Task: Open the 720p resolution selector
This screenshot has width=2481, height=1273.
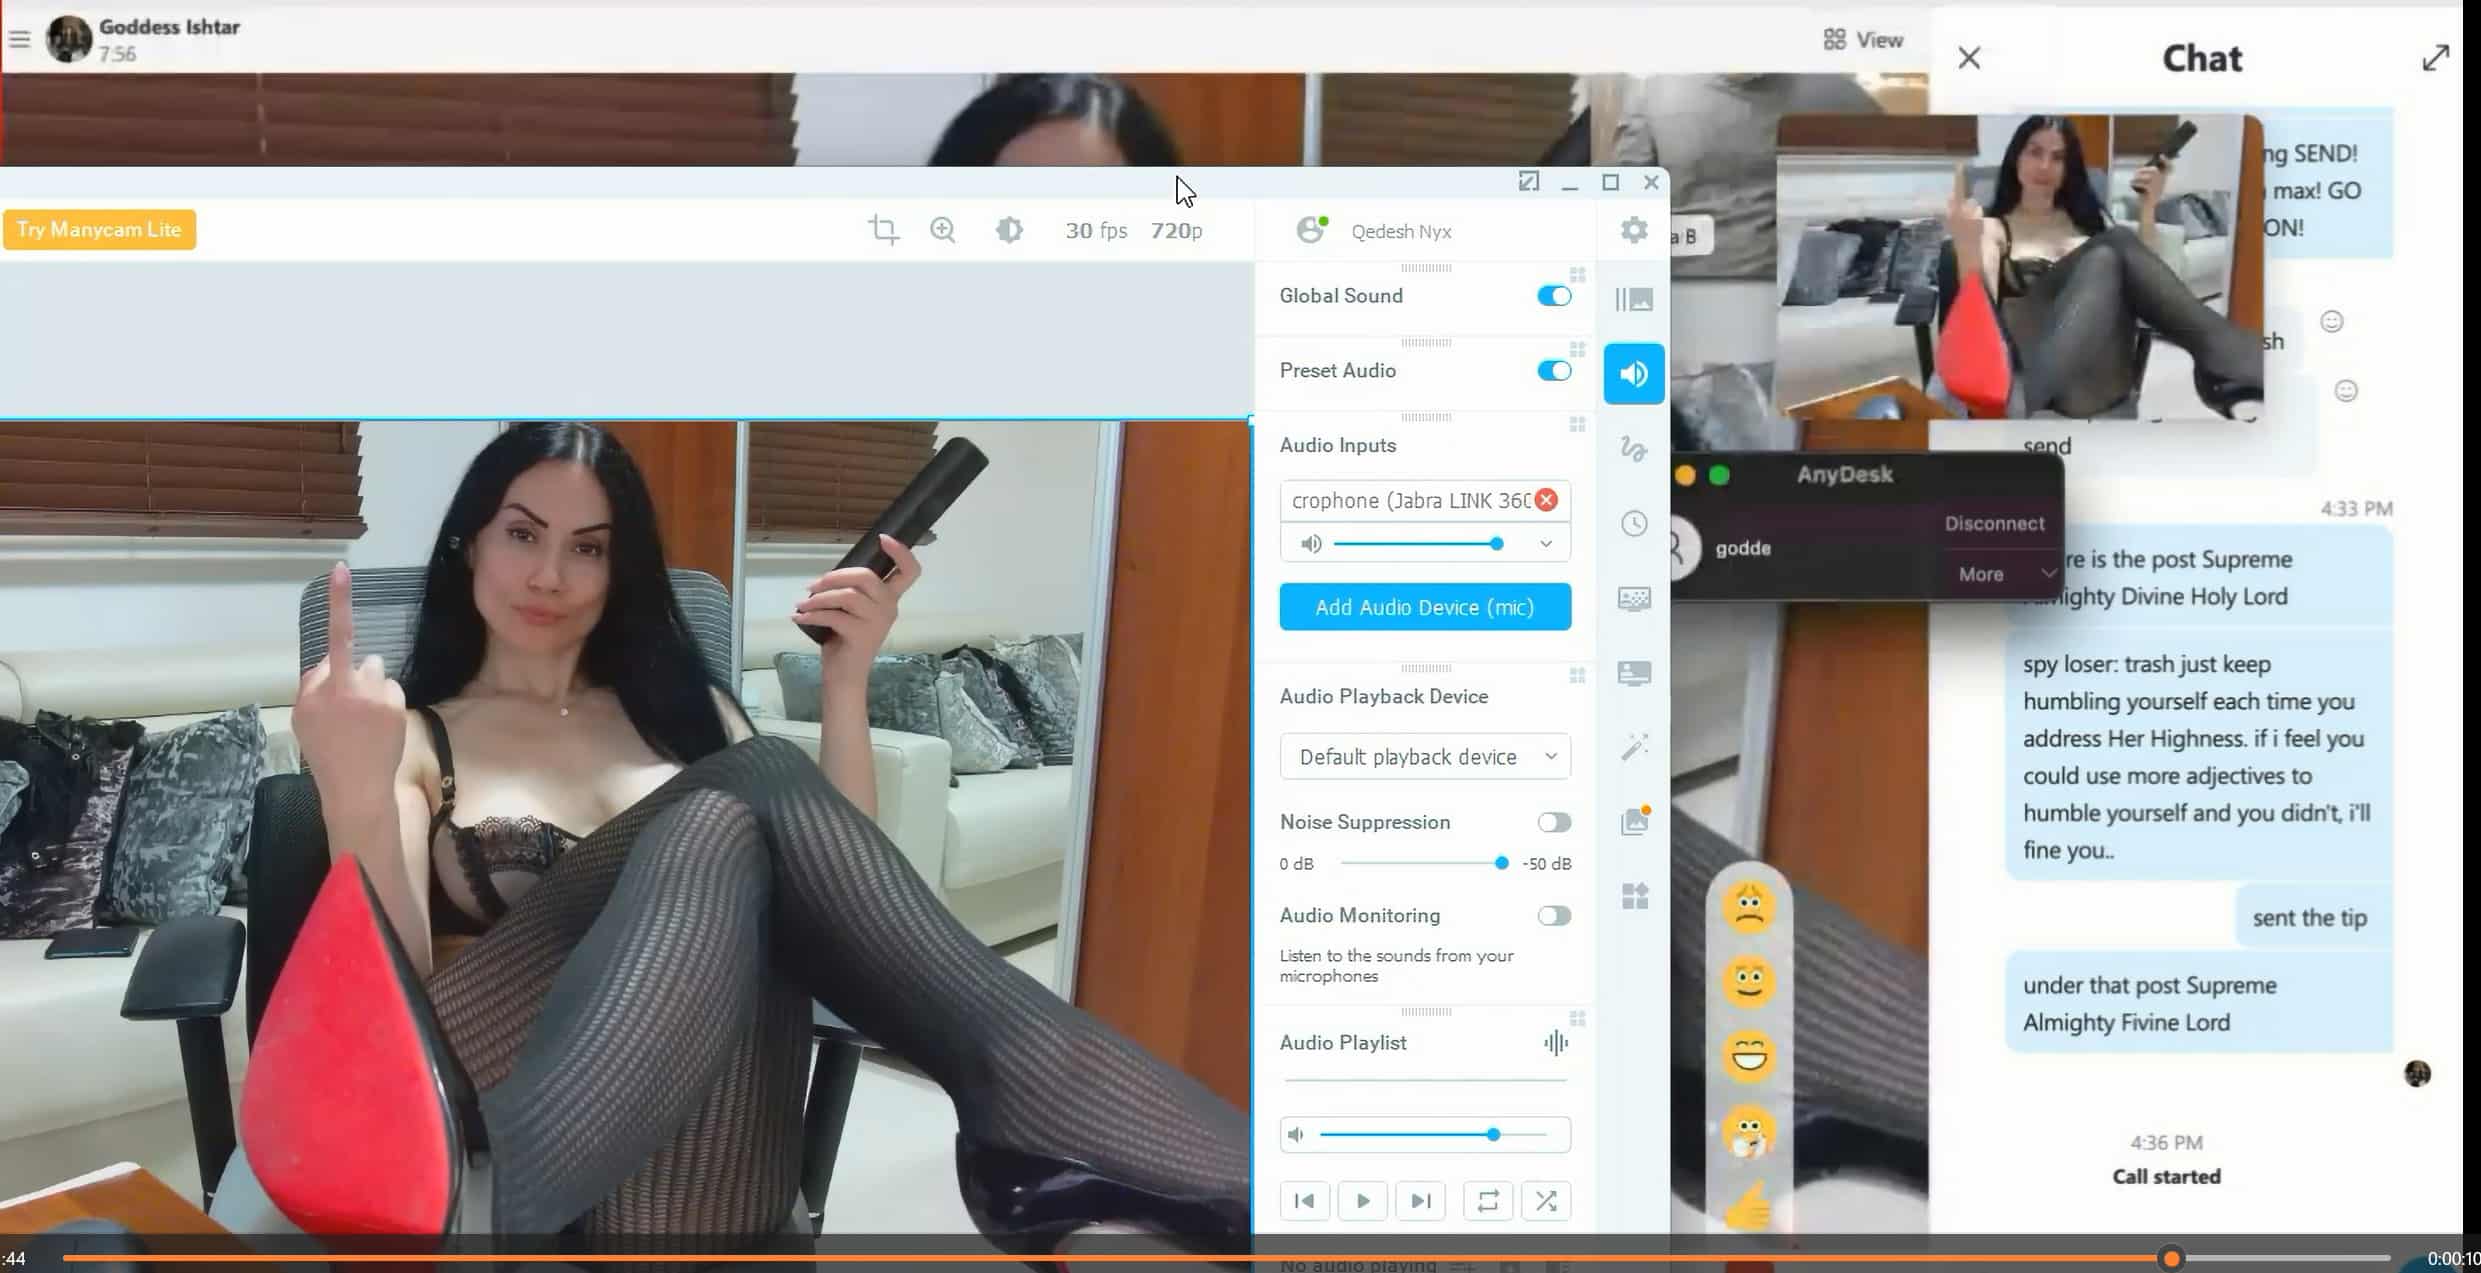Action: pos(1176,231)
